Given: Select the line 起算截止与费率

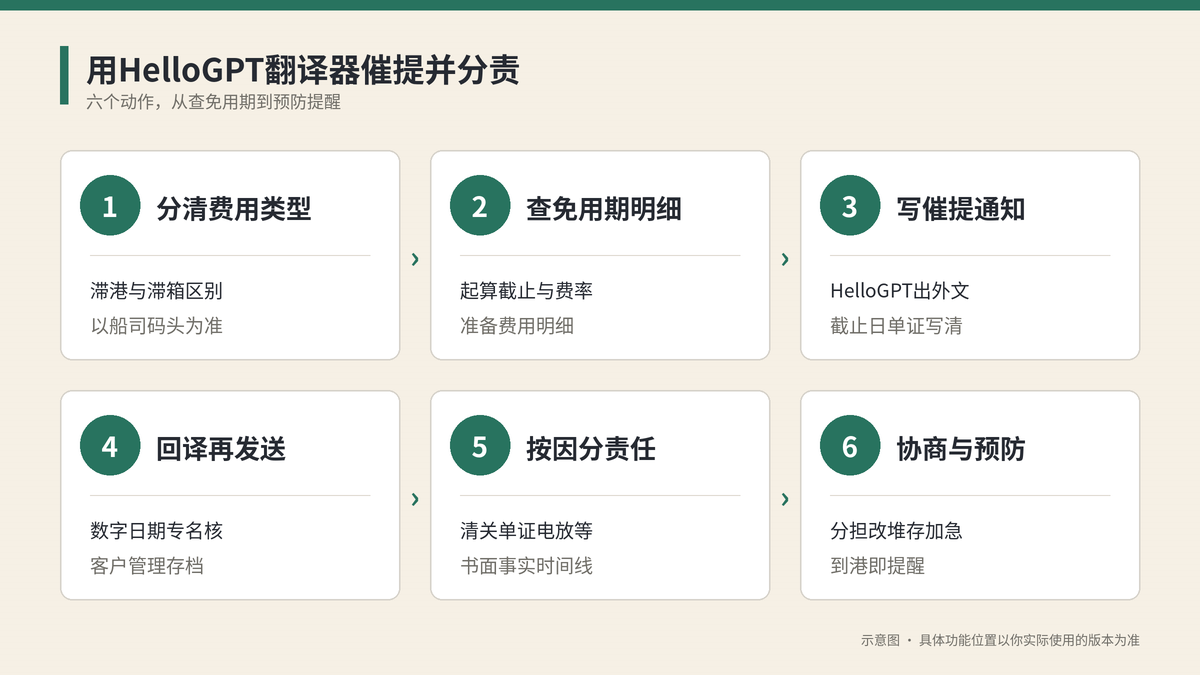Looking at the screenshot, I should click(526, 291).
